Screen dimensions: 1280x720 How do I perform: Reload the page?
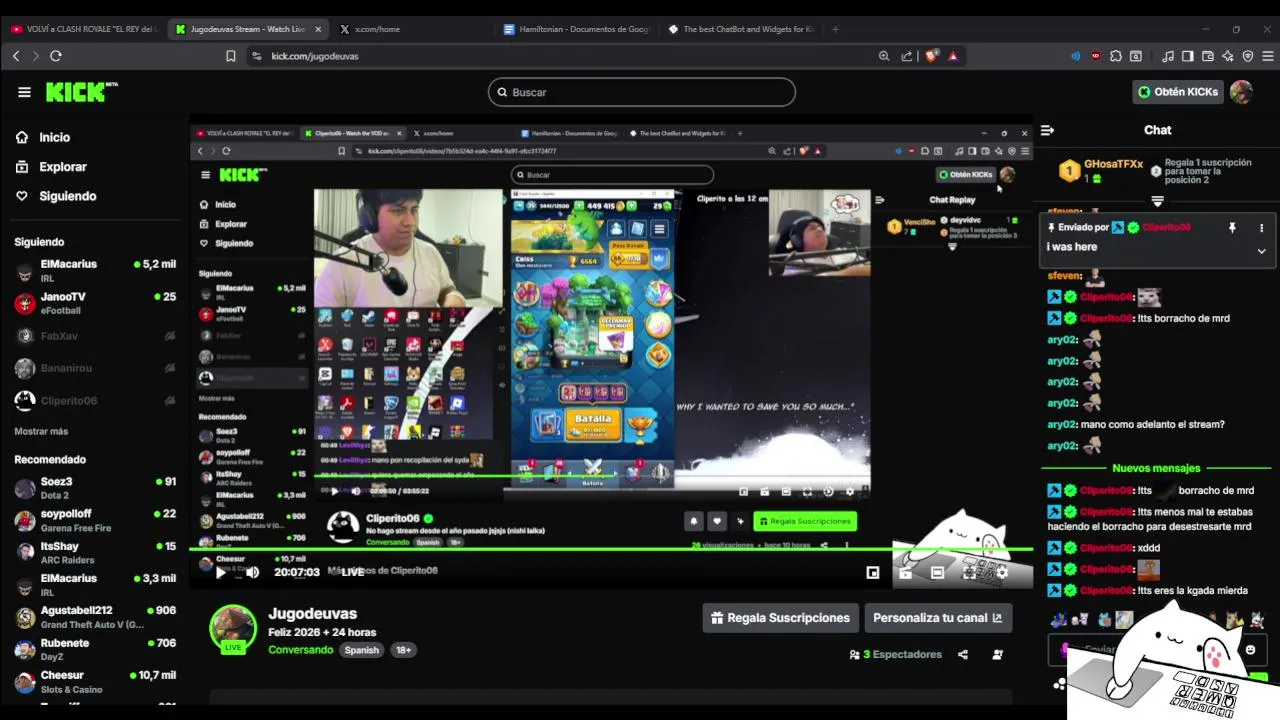tap(56, 56)
